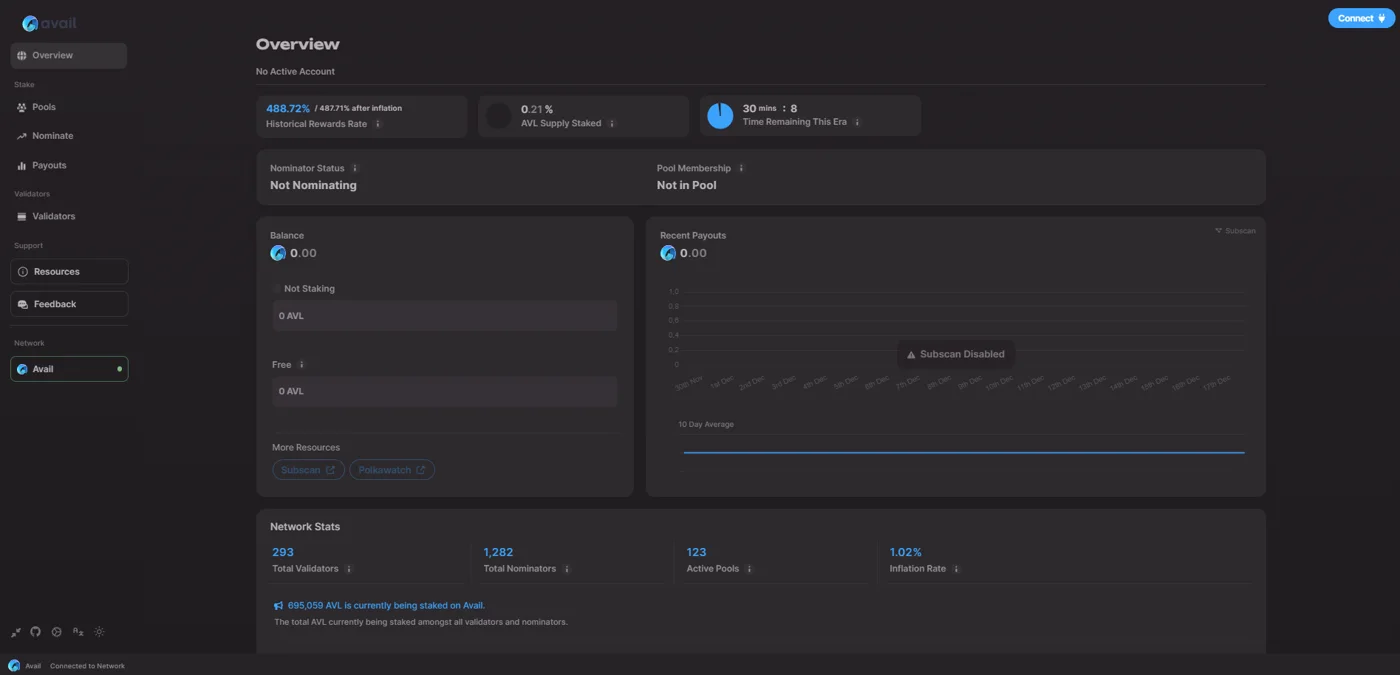Screen dimensions: 1400x675
Task: Go to Pools in the sidebar
Action: (69, 107)
